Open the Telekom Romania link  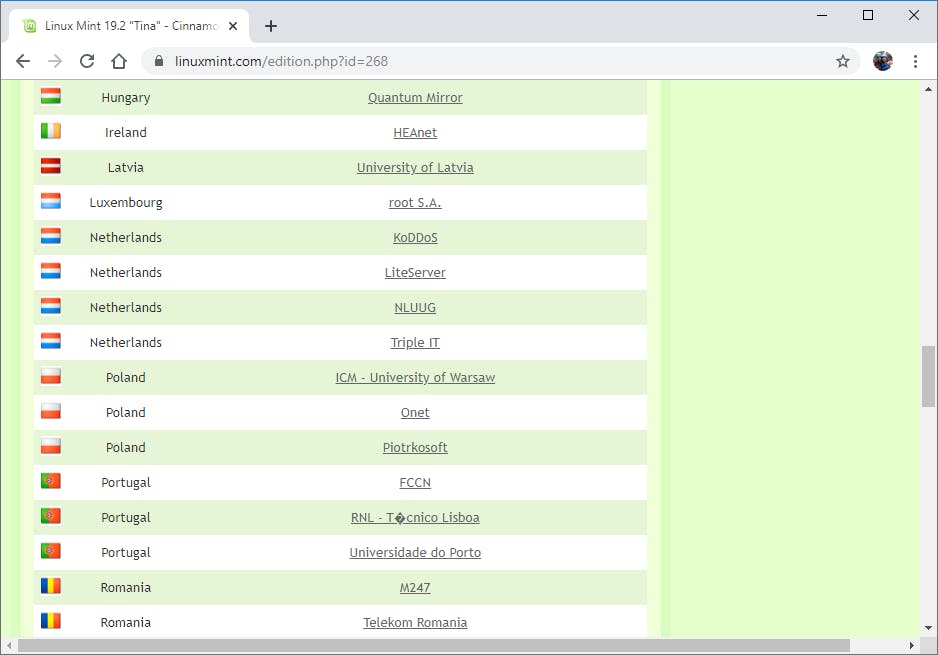[415, 623]
